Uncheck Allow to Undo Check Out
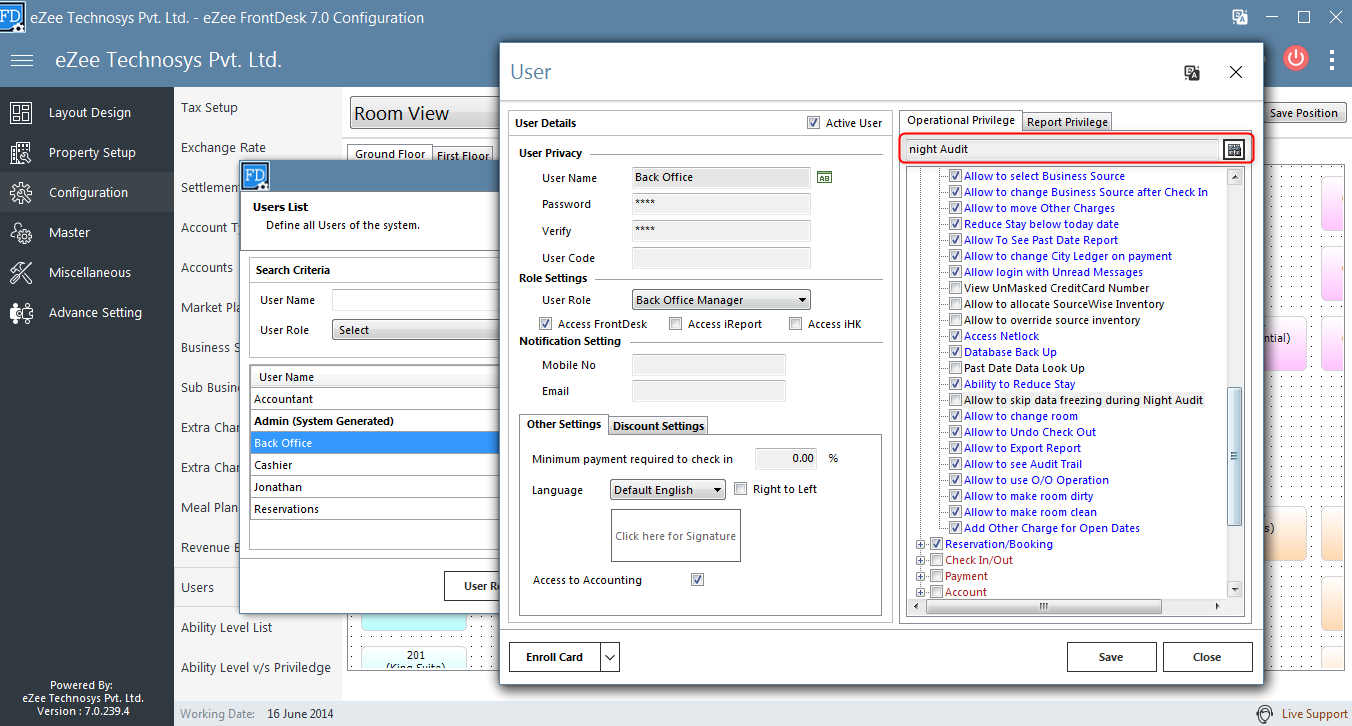The width and height of the screenshot is (1352, 726). [x=955, y=432]
